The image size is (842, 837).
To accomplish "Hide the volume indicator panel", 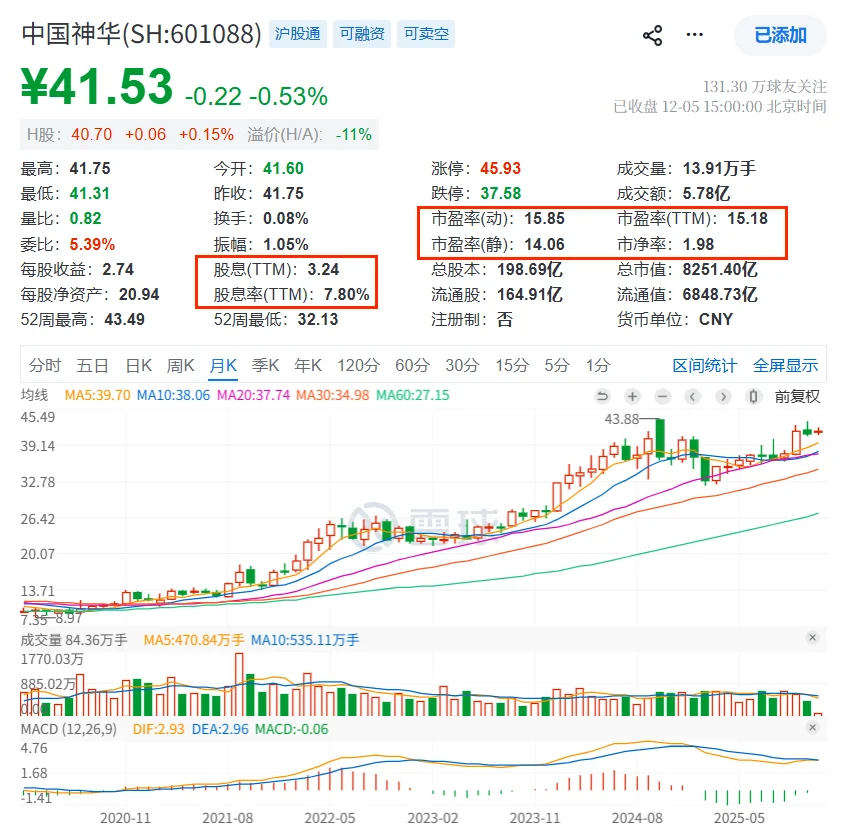I will 811,637.
